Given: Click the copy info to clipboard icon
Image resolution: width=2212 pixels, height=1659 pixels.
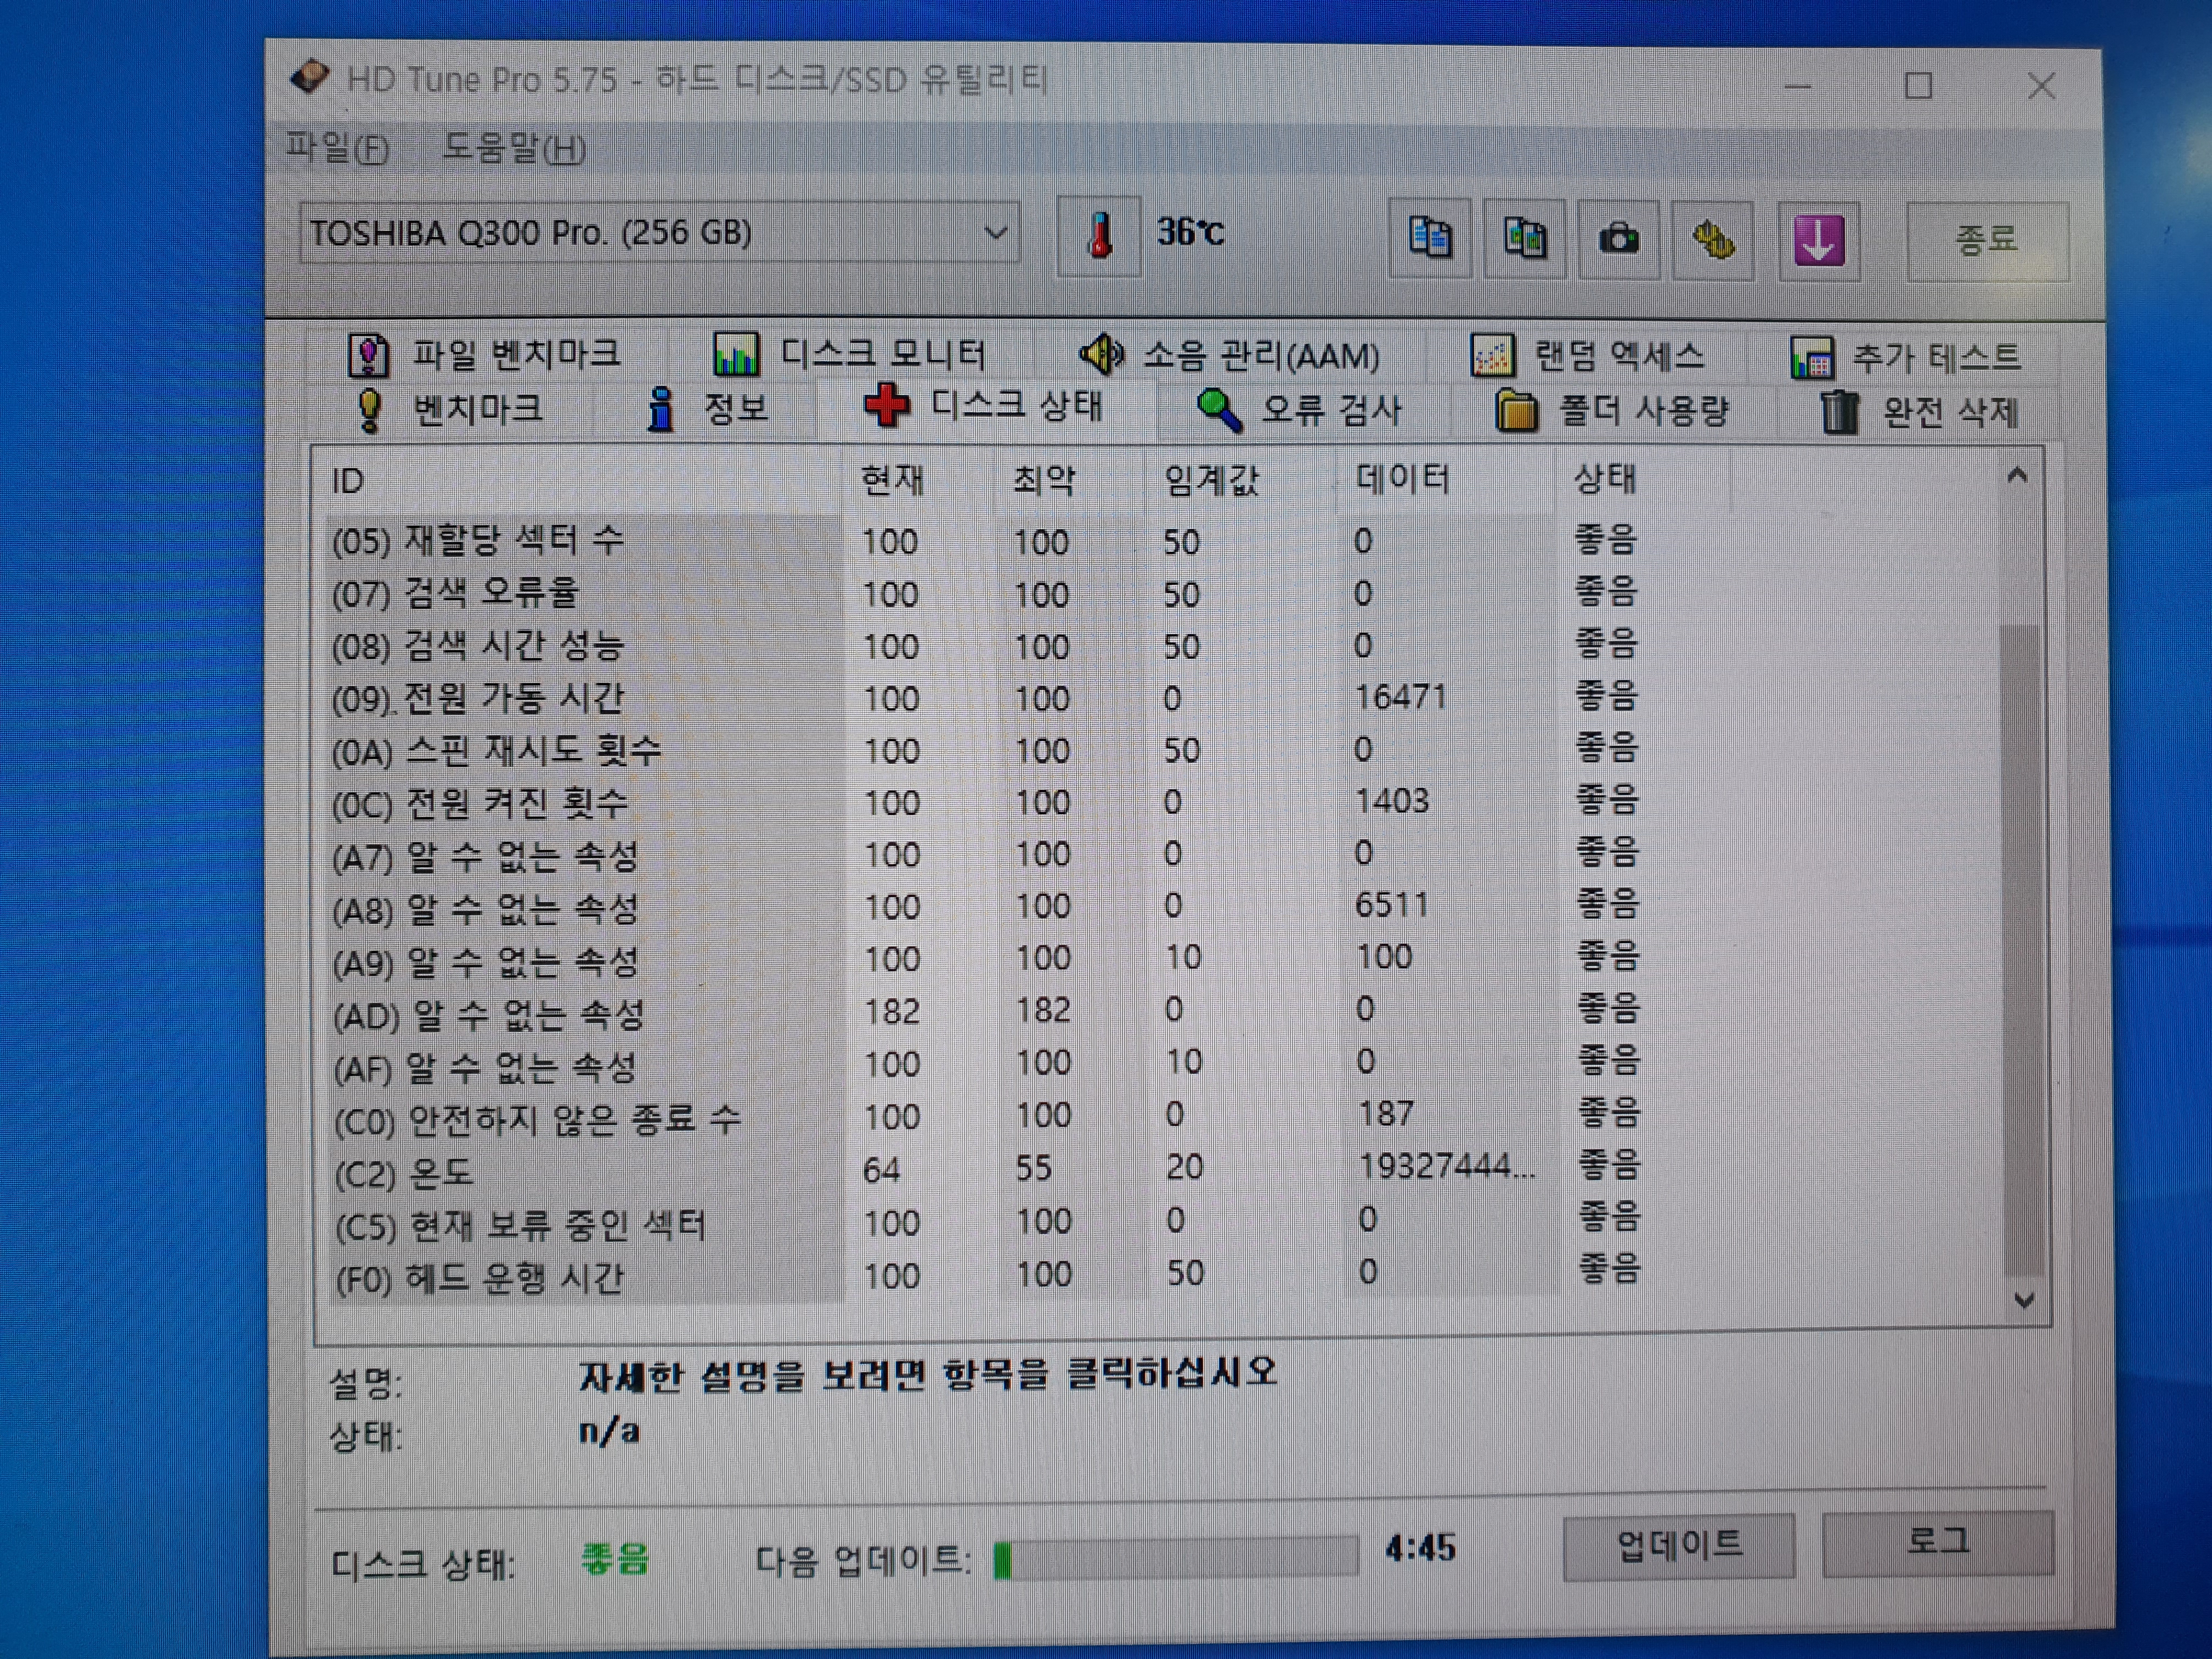Looking at the screenshot, I should (1430, 238).
